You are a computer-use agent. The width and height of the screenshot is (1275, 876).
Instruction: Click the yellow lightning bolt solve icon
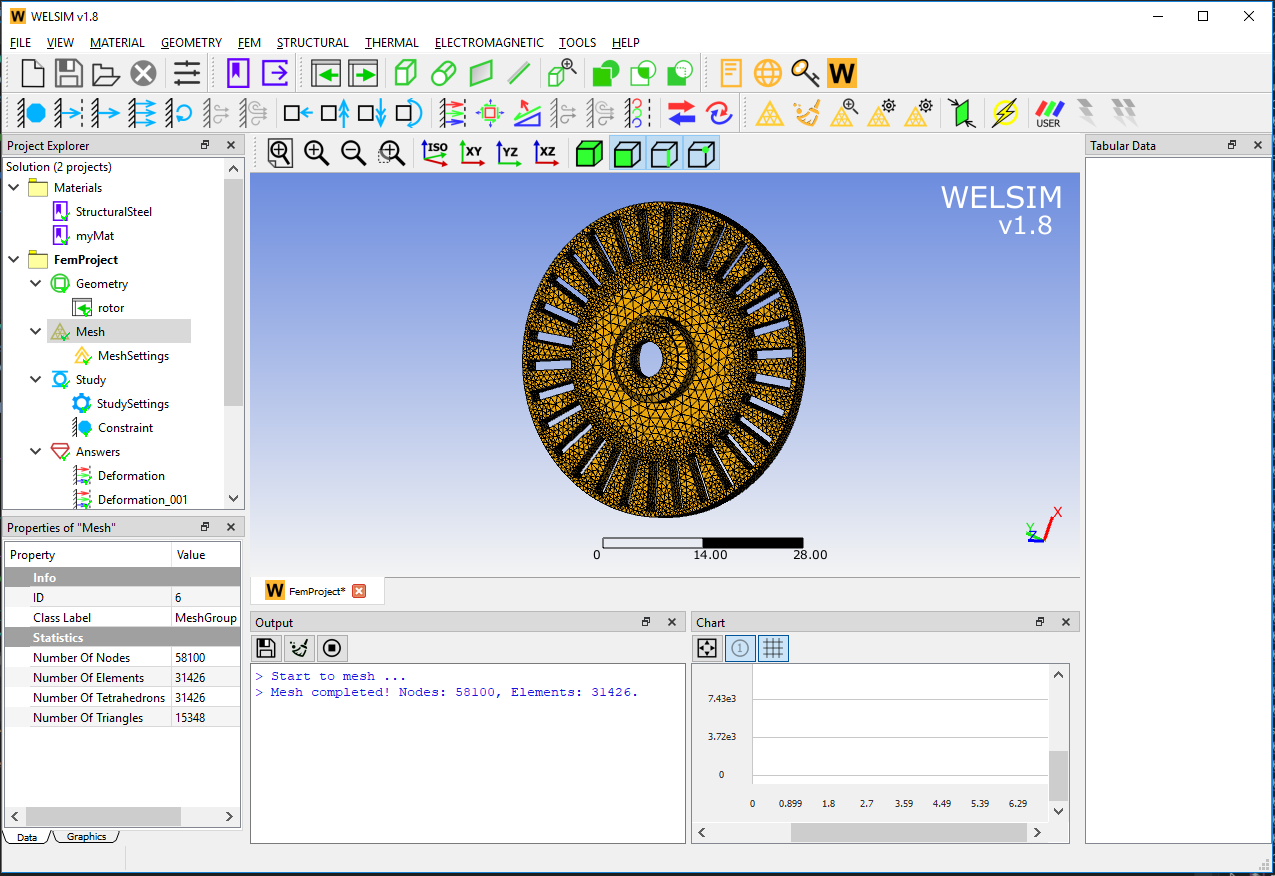tap(1004, 113)
